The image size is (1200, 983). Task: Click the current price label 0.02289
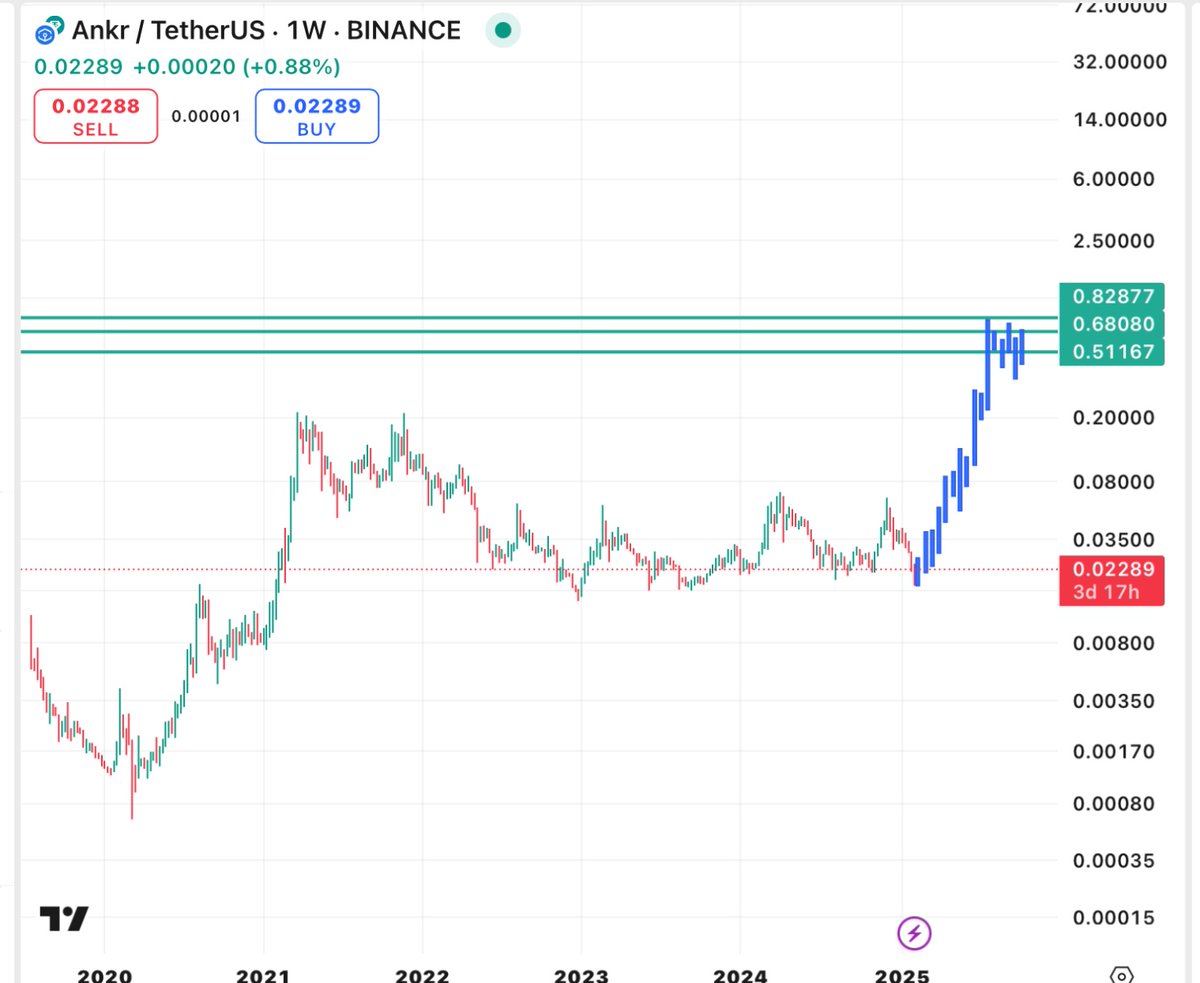pos(1113,569)
